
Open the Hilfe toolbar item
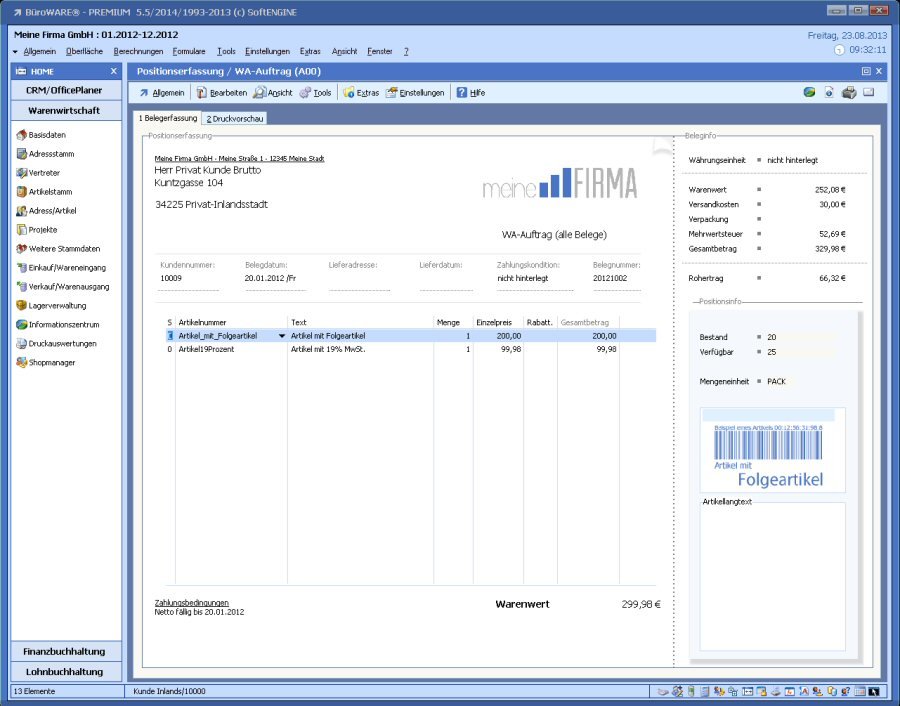[x=471, y=92]
